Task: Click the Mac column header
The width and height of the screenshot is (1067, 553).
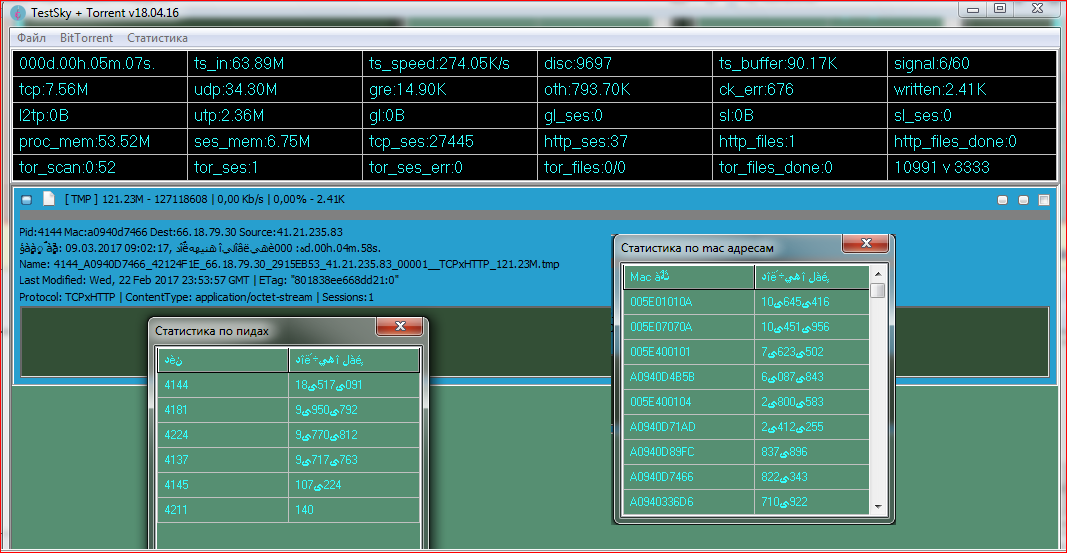Action: [x=688, y=277]
